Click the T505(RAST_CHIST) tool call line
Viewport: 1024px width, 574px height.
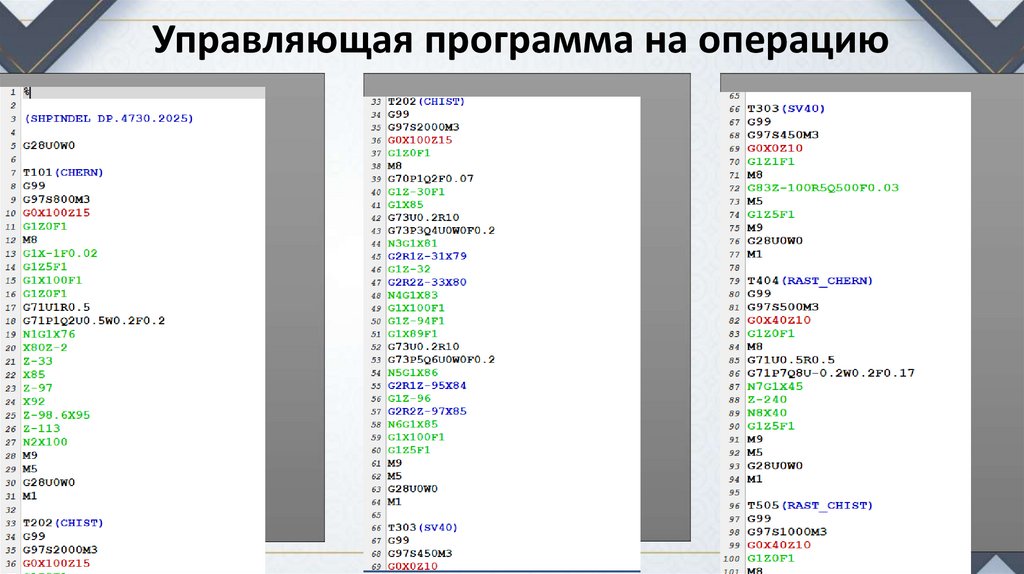click(x=810, y=505)
